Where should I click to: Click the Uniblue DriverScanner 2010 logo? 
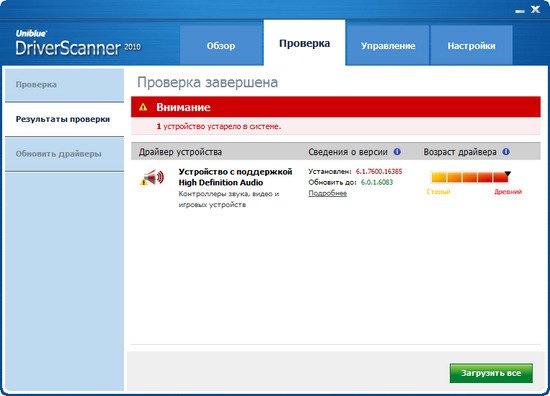[x=78, y=43]
